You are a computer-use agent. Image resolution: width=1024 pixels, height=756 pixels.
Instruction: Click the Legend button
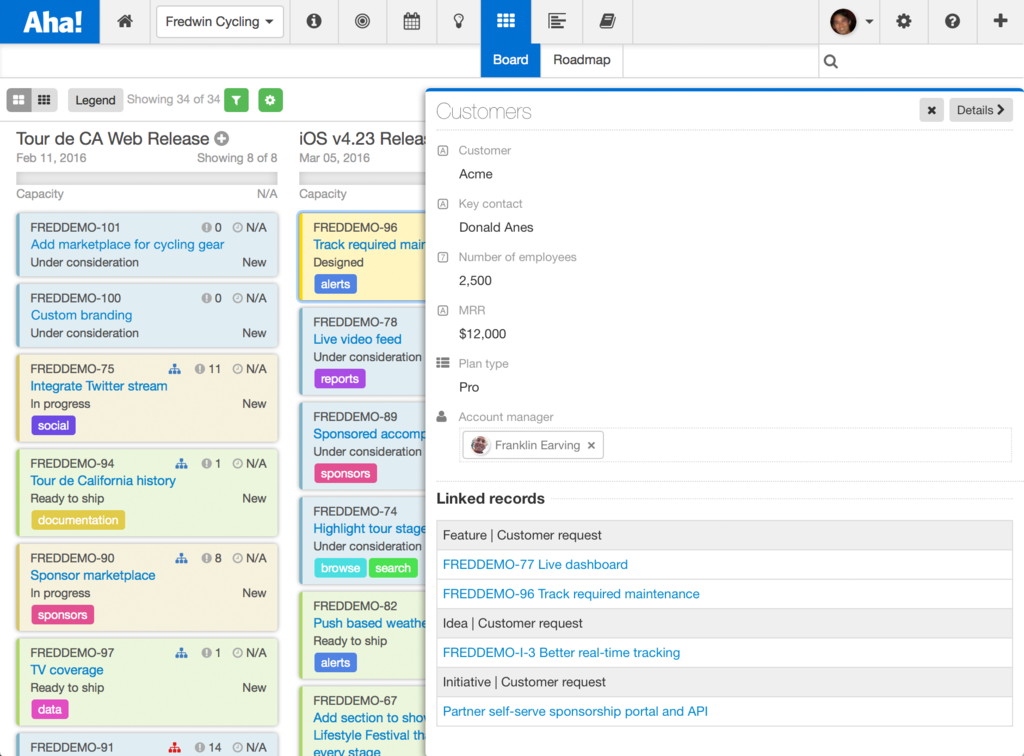pyautogui.click(x=95, y=100)
